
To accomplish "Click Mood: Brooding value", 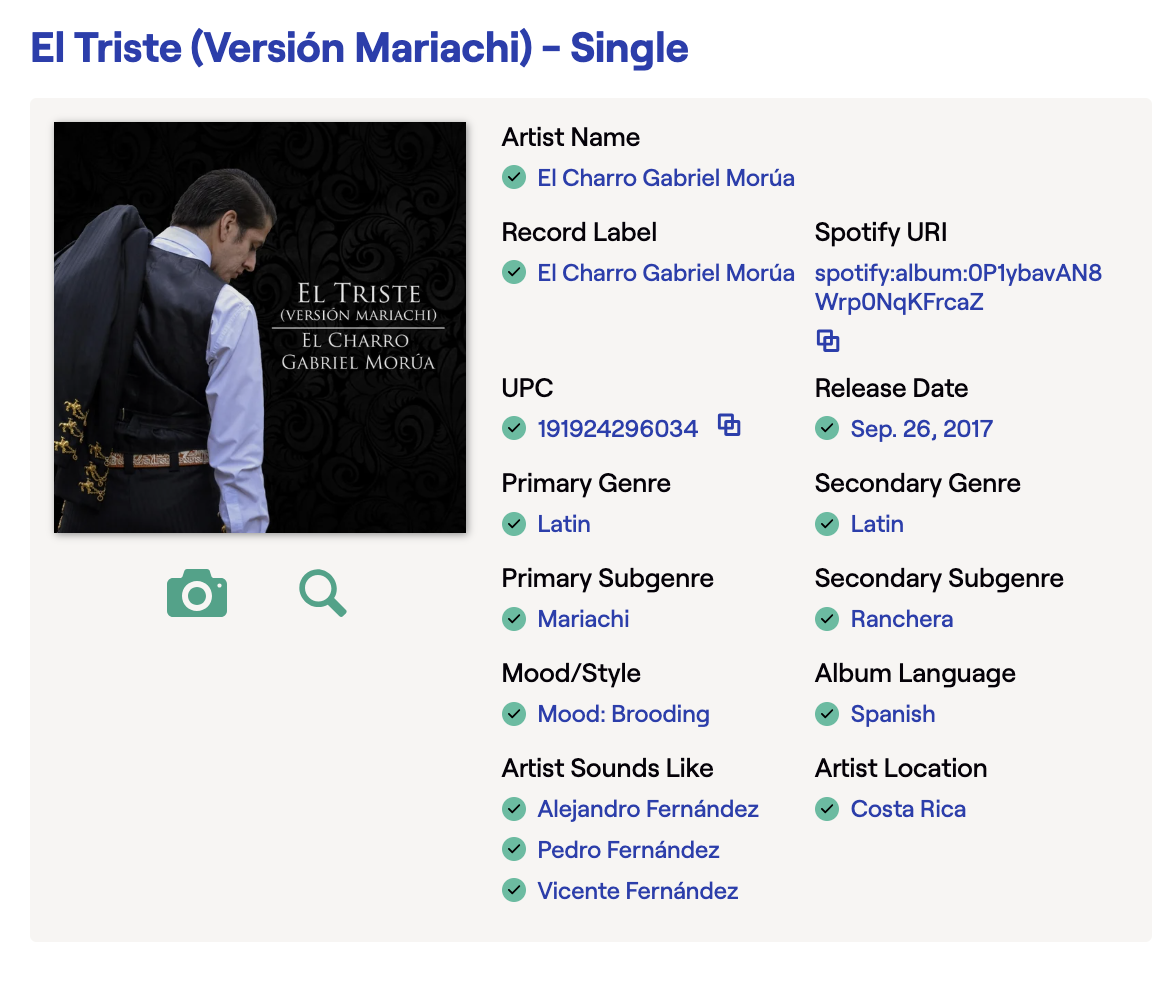I will [623, 714].
